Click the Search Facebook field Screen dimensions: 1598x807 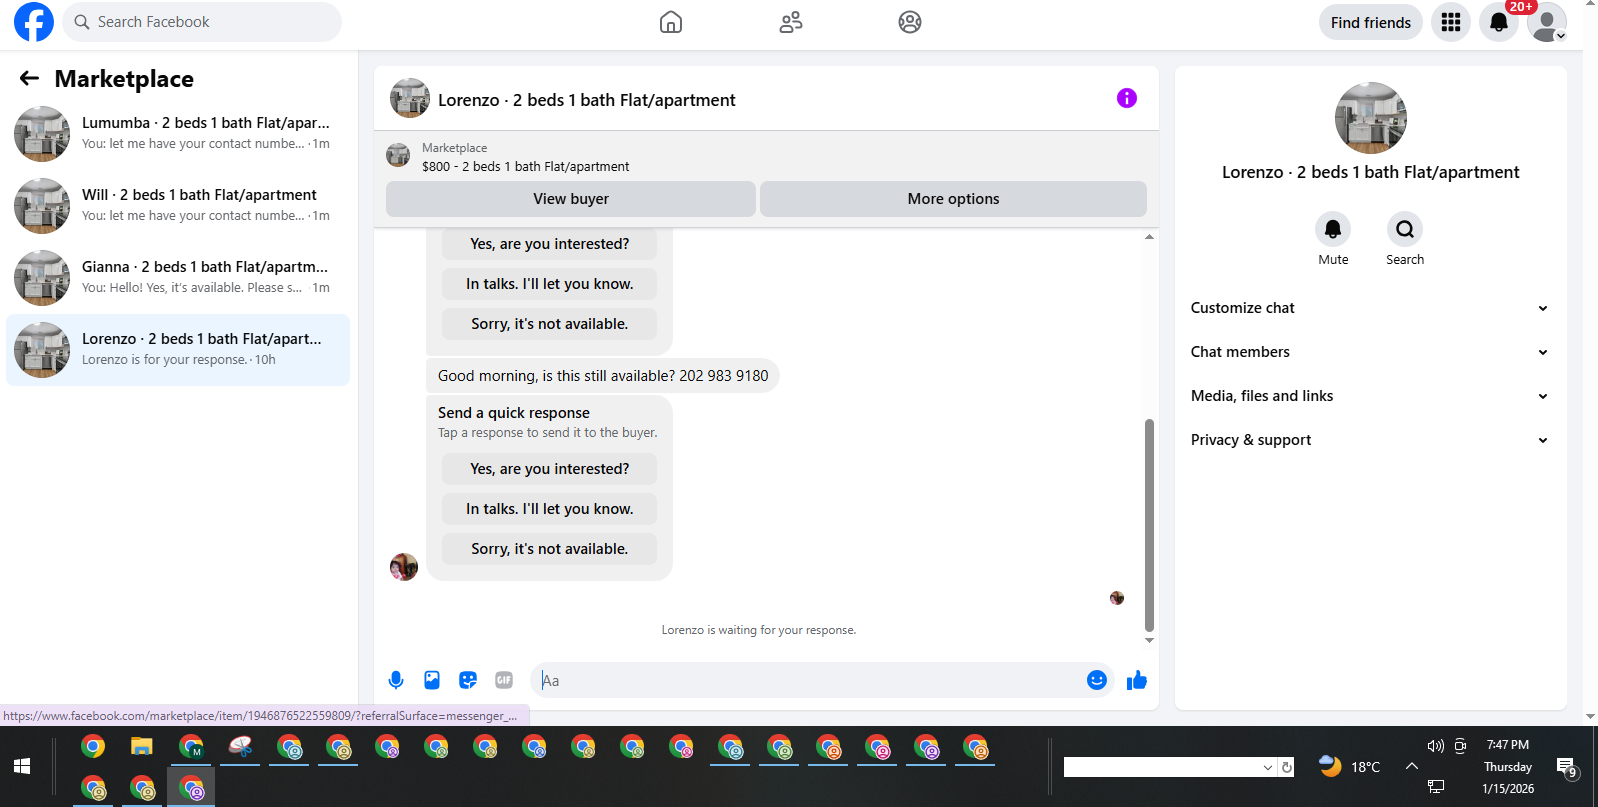pyautogui.click(x=202, y=22)
